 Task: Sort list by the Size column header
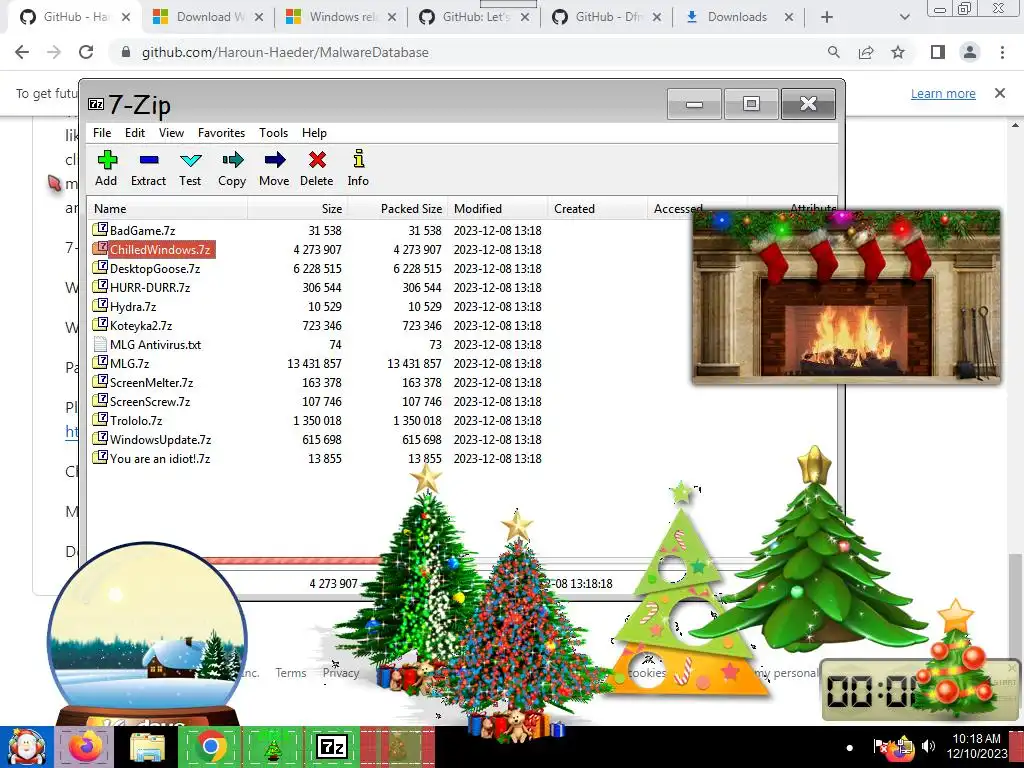coord(298,208)
